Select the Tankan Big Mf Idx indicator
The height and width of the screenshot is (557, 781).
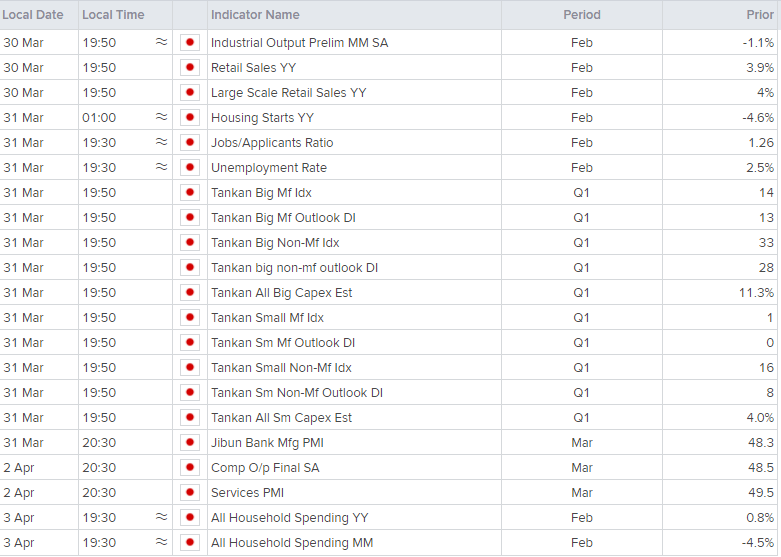coord(261,193)
